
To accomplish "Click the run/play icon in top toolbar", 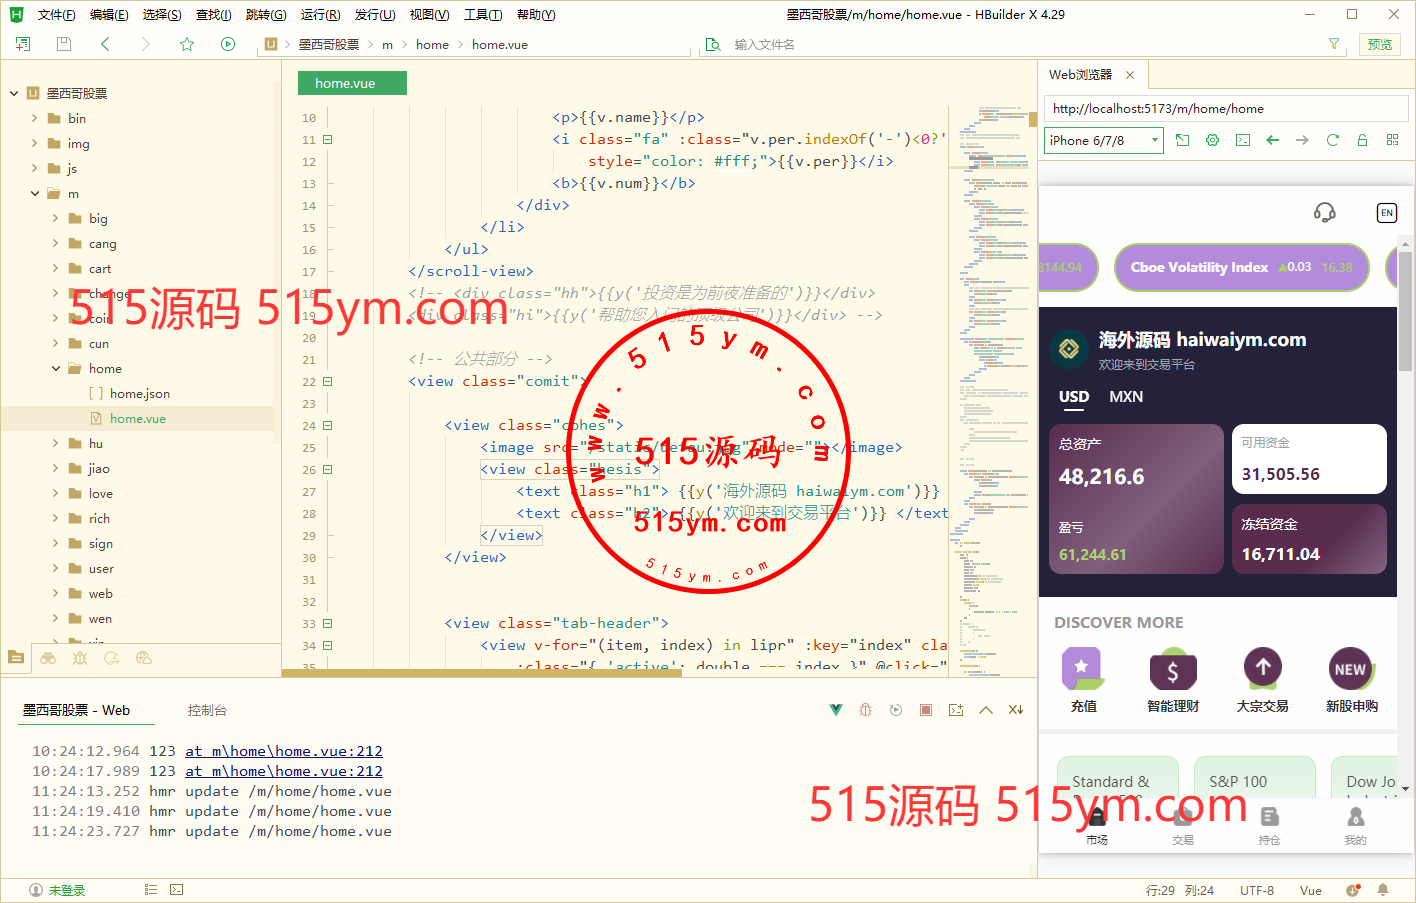I will (228, 44).
